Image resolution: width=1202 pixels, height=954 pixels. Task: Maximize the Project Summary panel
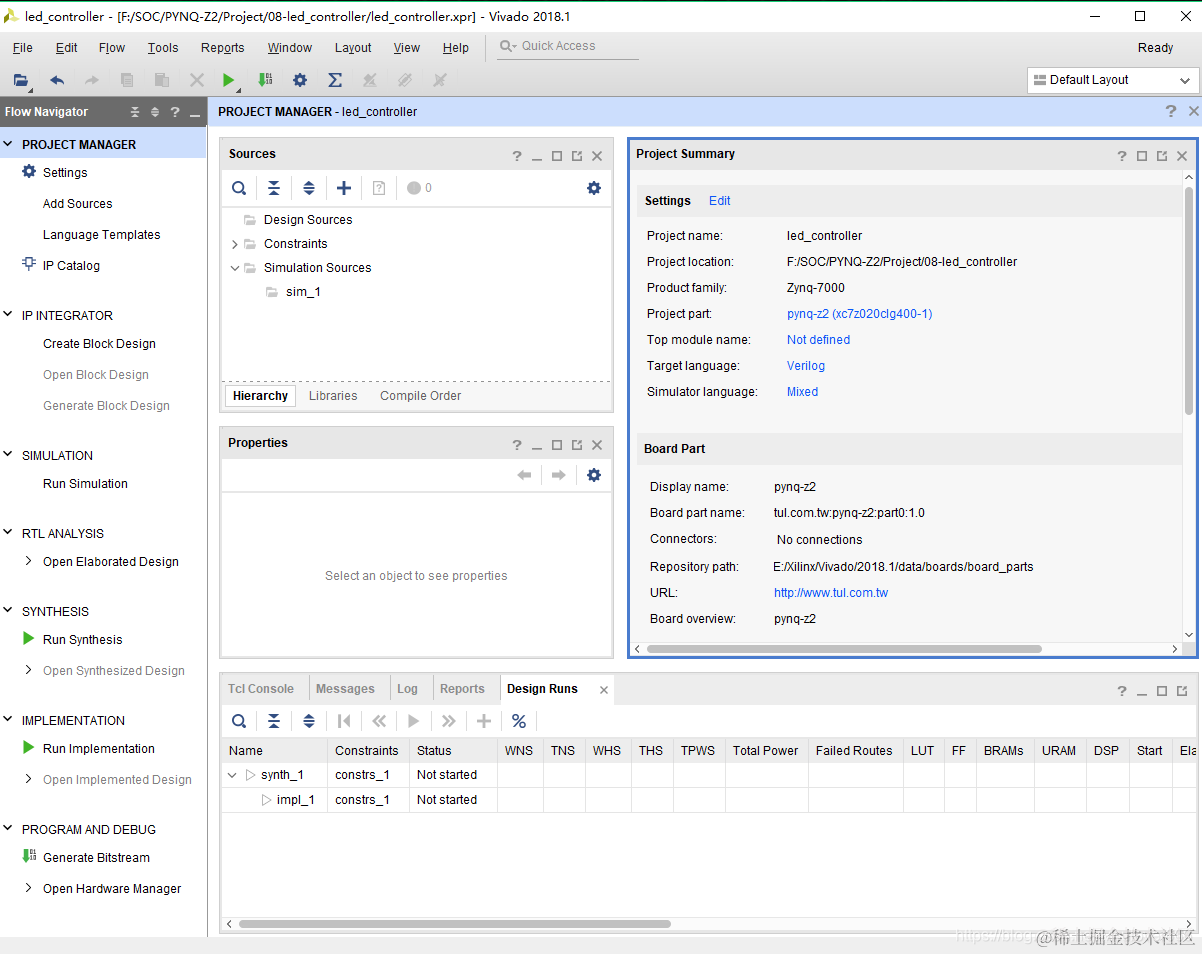pyautogui.click(x=1142, y=156)
